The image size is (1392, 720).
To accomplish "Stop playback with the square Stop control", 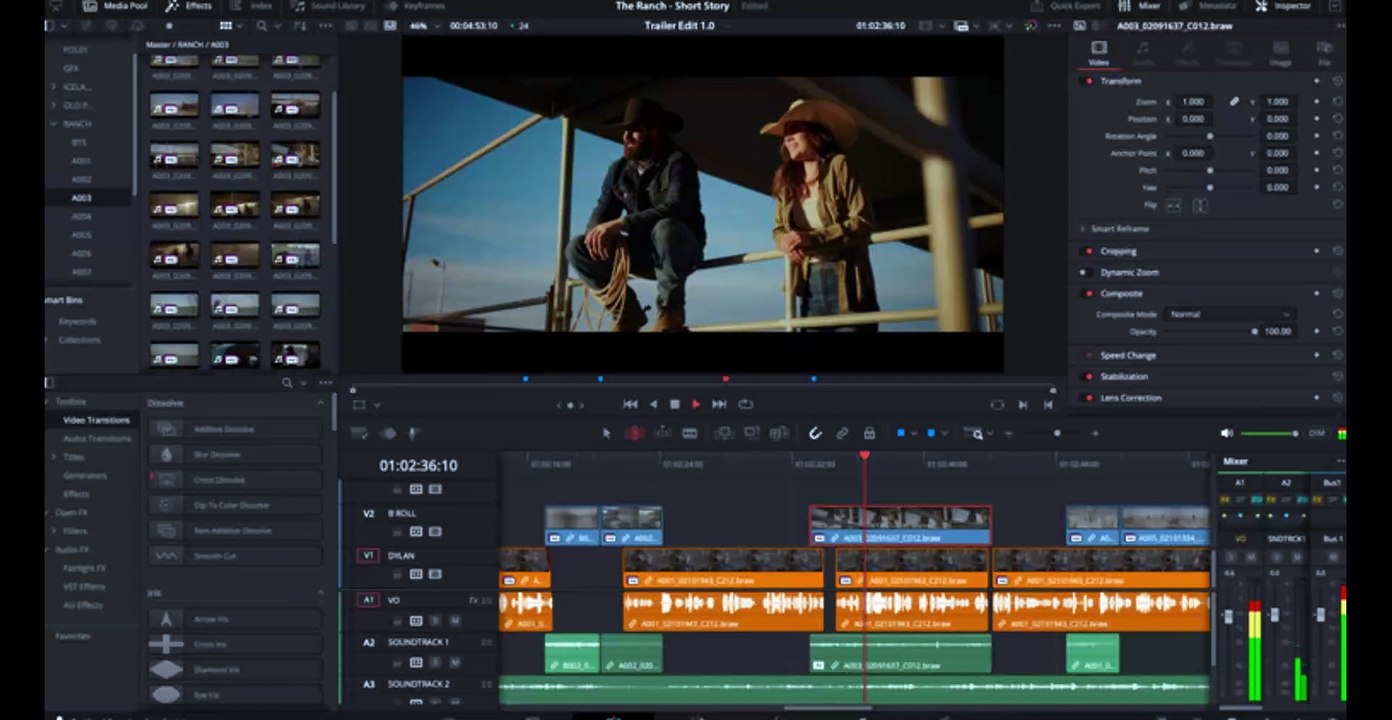I will click(x=675, y=404).
